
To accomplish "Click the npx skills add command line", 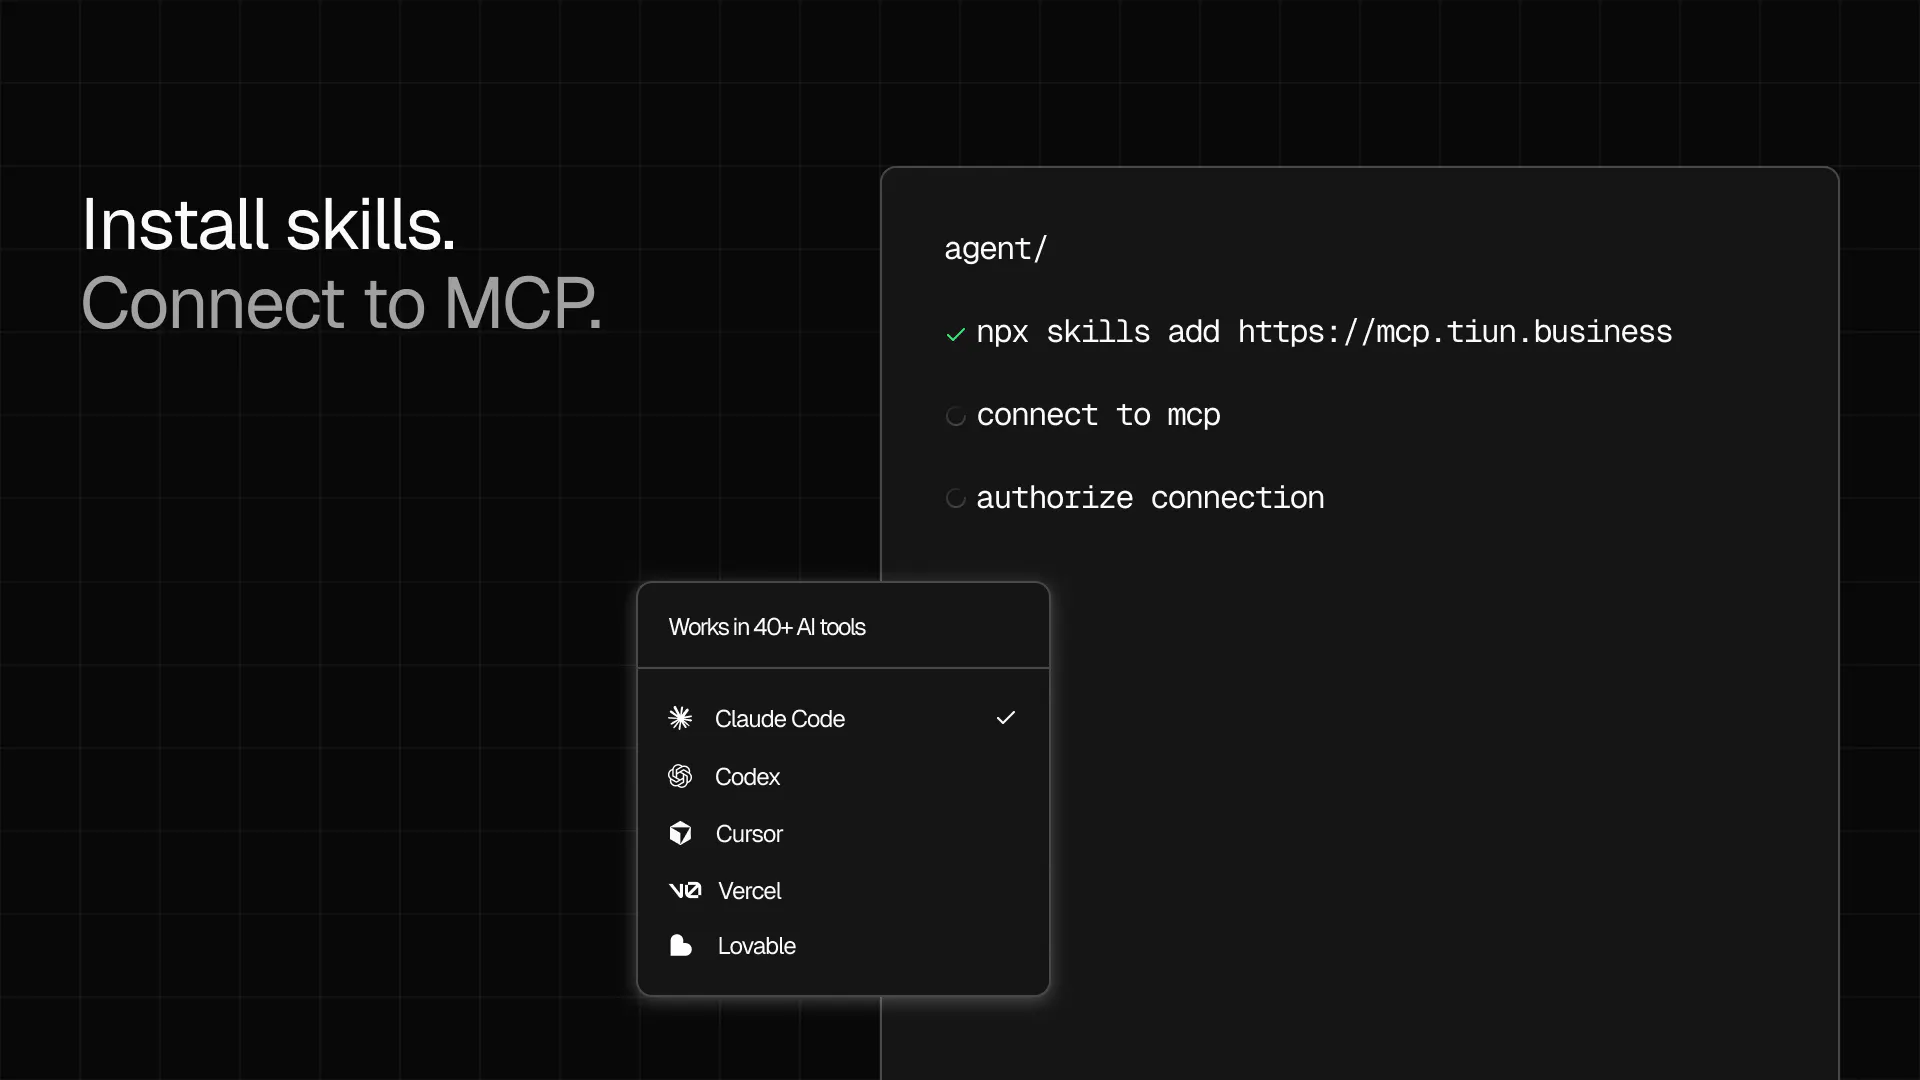I will (1324, 332).
